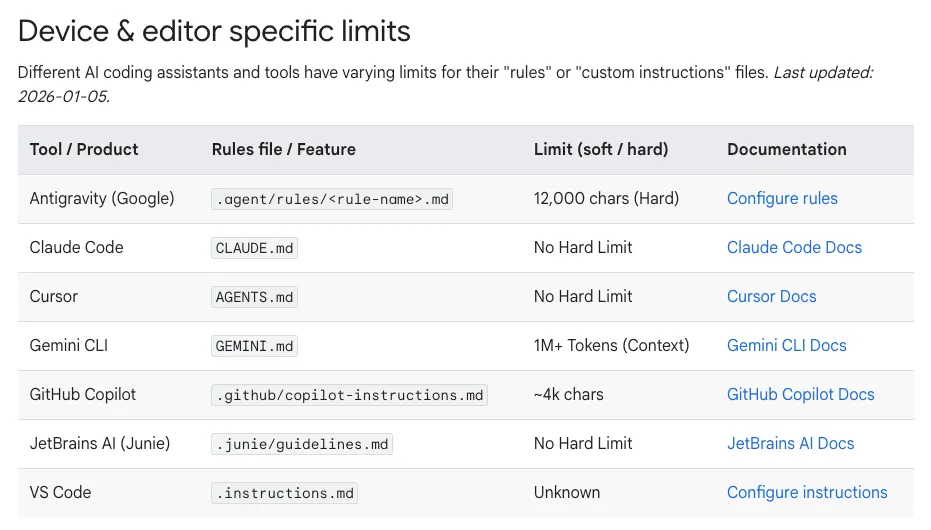931x530 pixels.
Task: Follow the Cursor Docs link
Action: click(771, 296)
